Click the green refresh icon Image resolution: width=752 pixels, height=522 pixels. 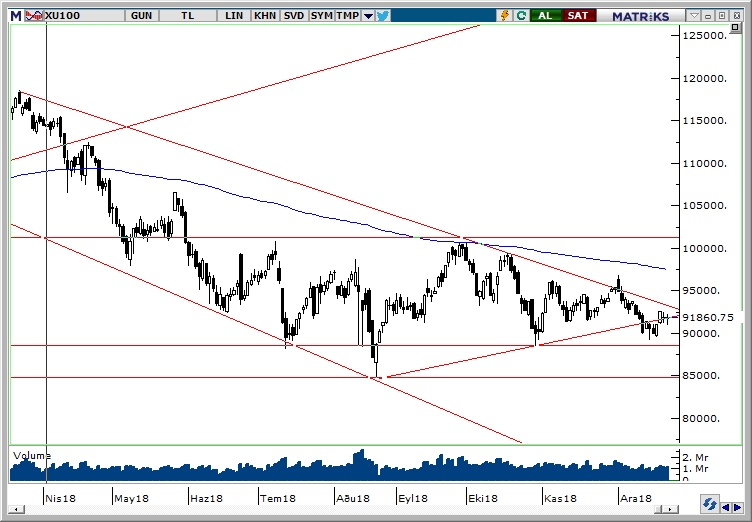[x=521, y=16]
